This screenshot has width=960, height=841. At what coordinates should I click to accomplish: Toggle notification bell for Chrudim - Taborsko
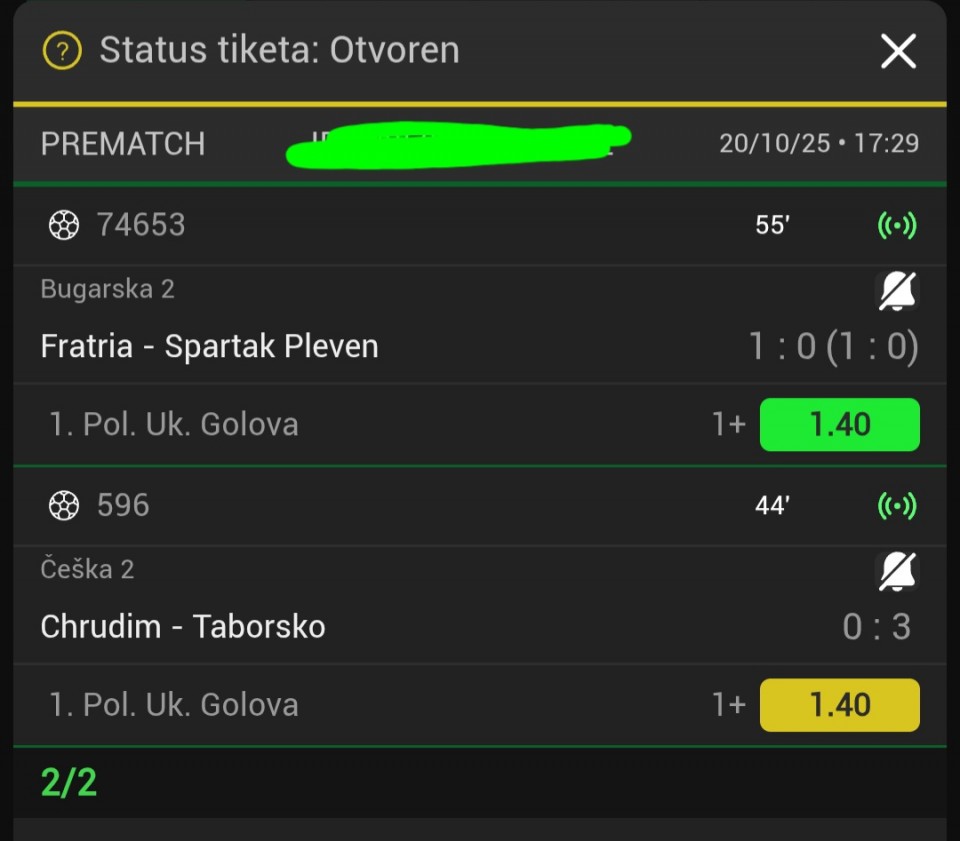[x=896, y=571]
